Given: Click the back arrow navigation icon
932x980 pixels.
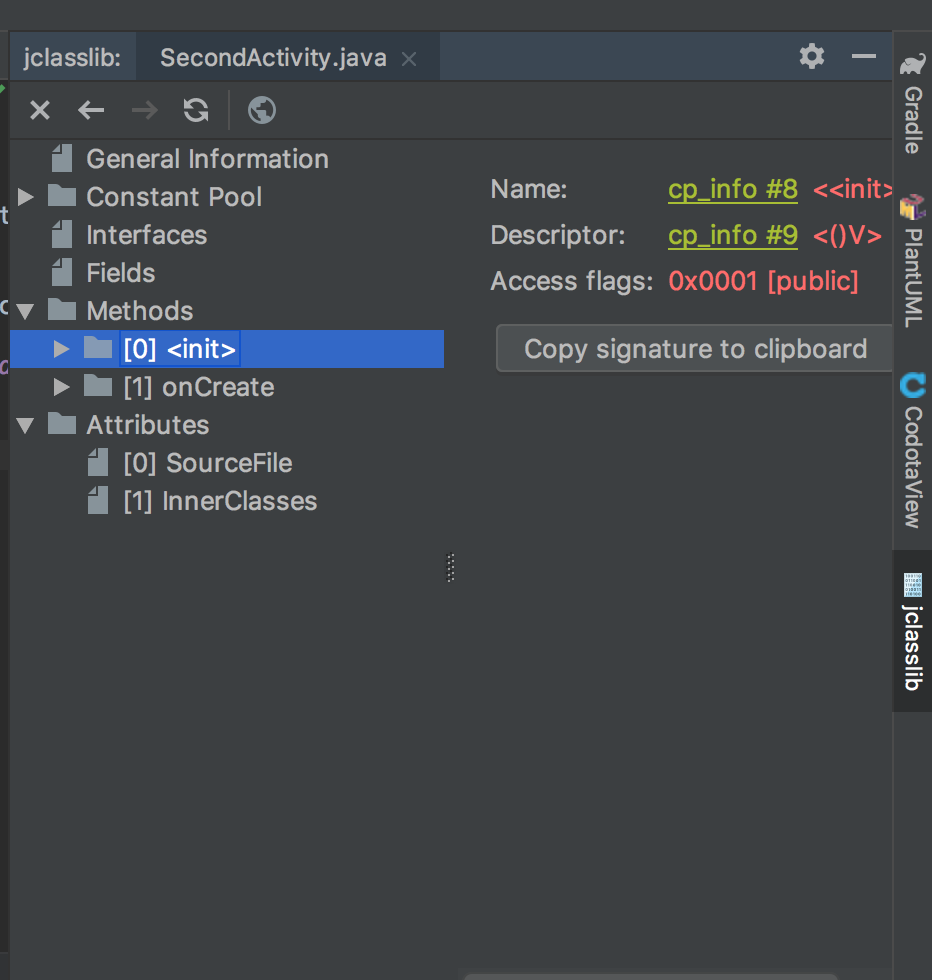Looking at the screenshot, I should tap(92, 110).
